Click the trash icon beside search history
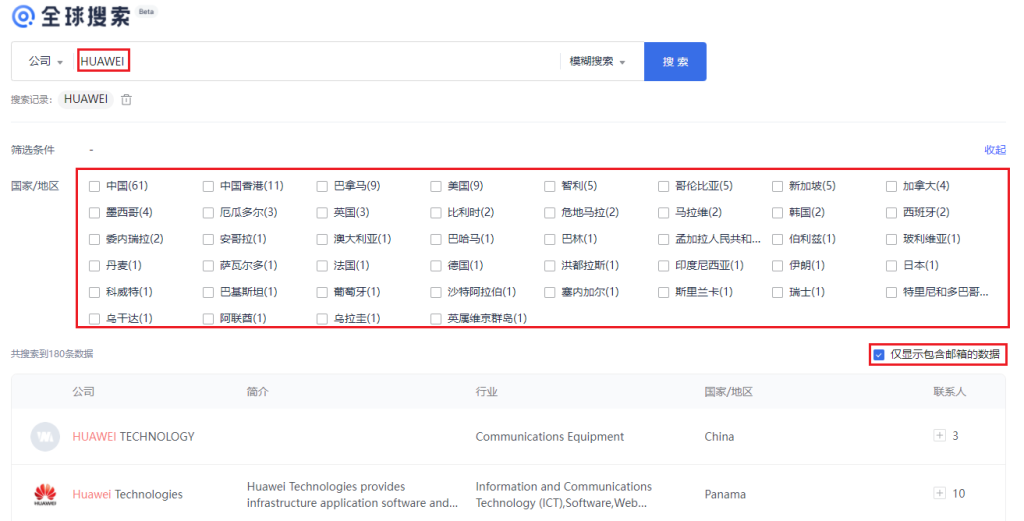 [126, 99]
